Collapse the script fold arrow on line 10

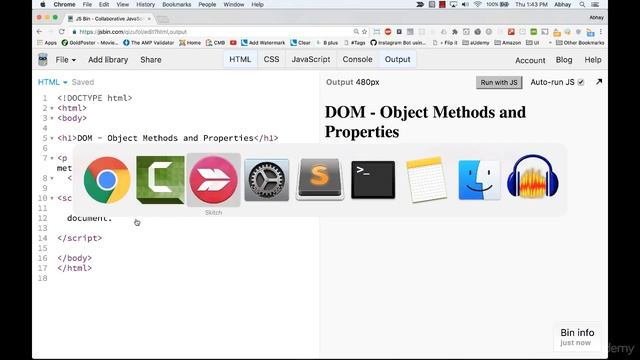52,198
